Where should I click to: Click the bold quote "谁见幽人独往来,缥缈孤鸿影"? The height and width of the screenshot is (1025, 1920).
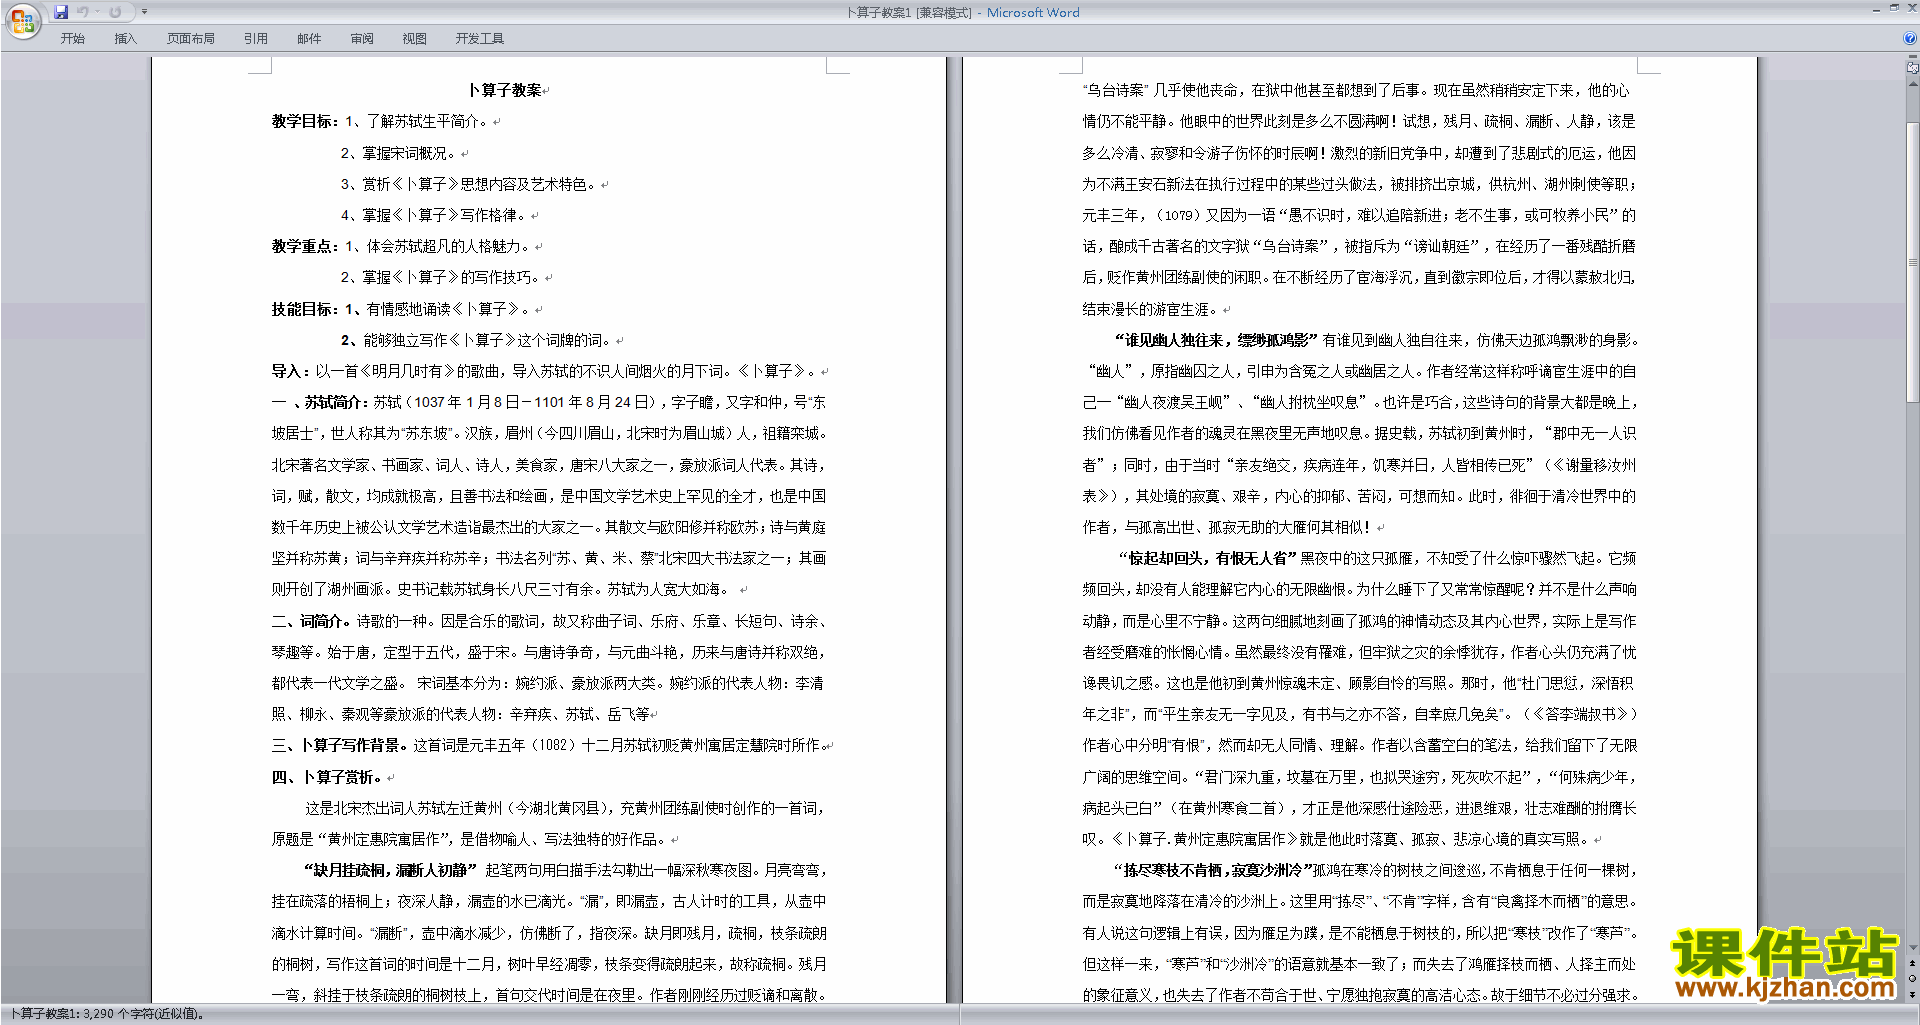pos(1217,340)
